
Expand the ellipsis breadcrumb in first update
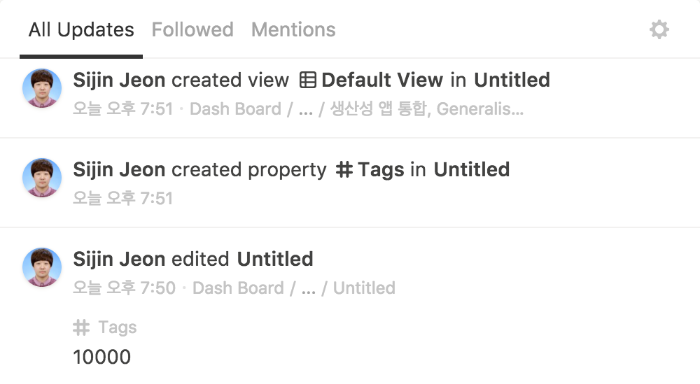[x=306, y=110]
